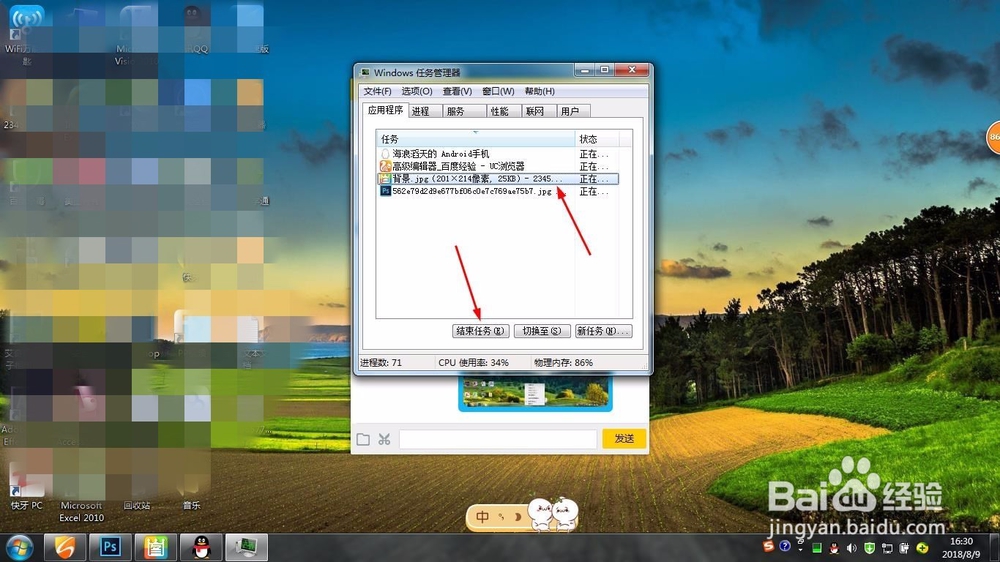Click the cartoon mascot on the IME bar
The width and height of the screenshot is (1000, 562).
[x=553, y=514]
